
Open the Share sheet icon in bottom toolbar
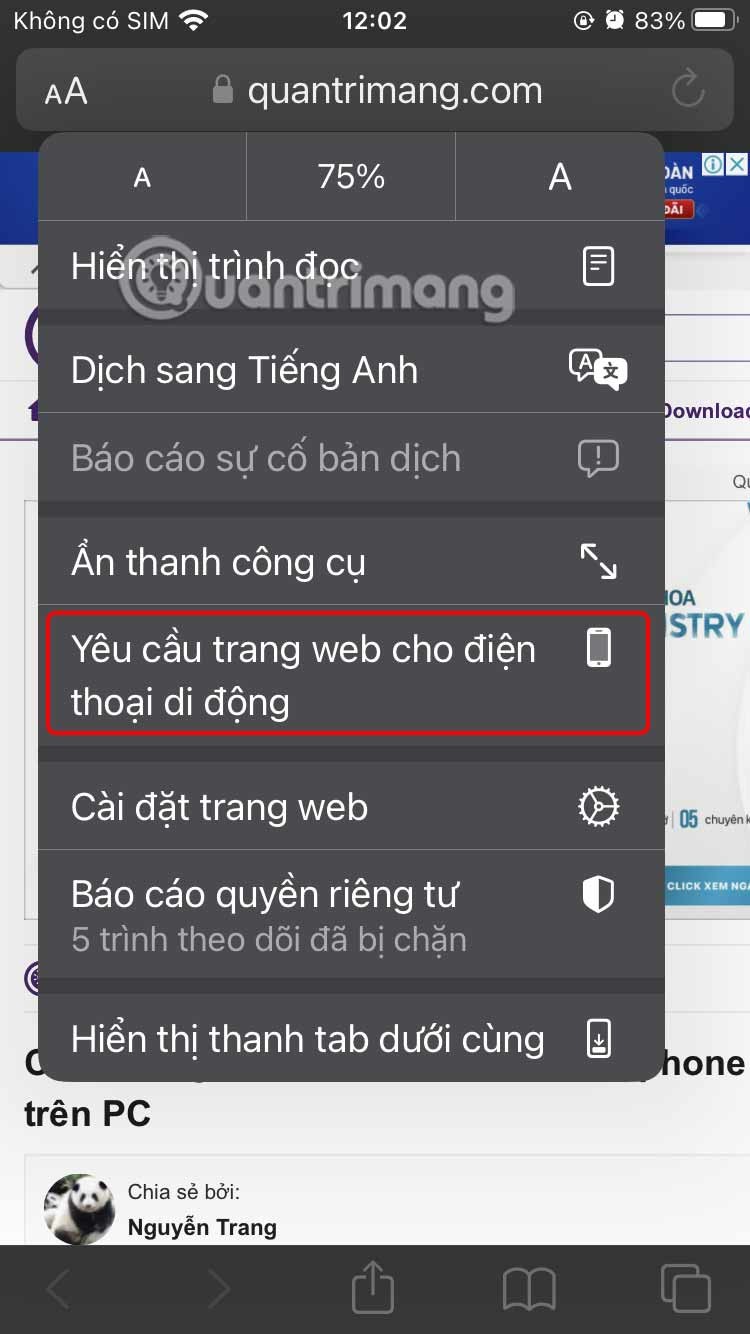coord(373,1287)
